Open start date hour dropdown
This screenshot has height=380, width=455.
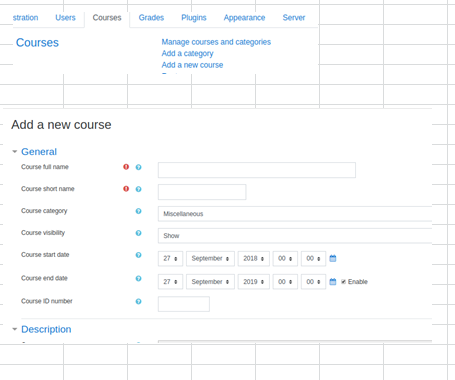click(x=285, y=258)
